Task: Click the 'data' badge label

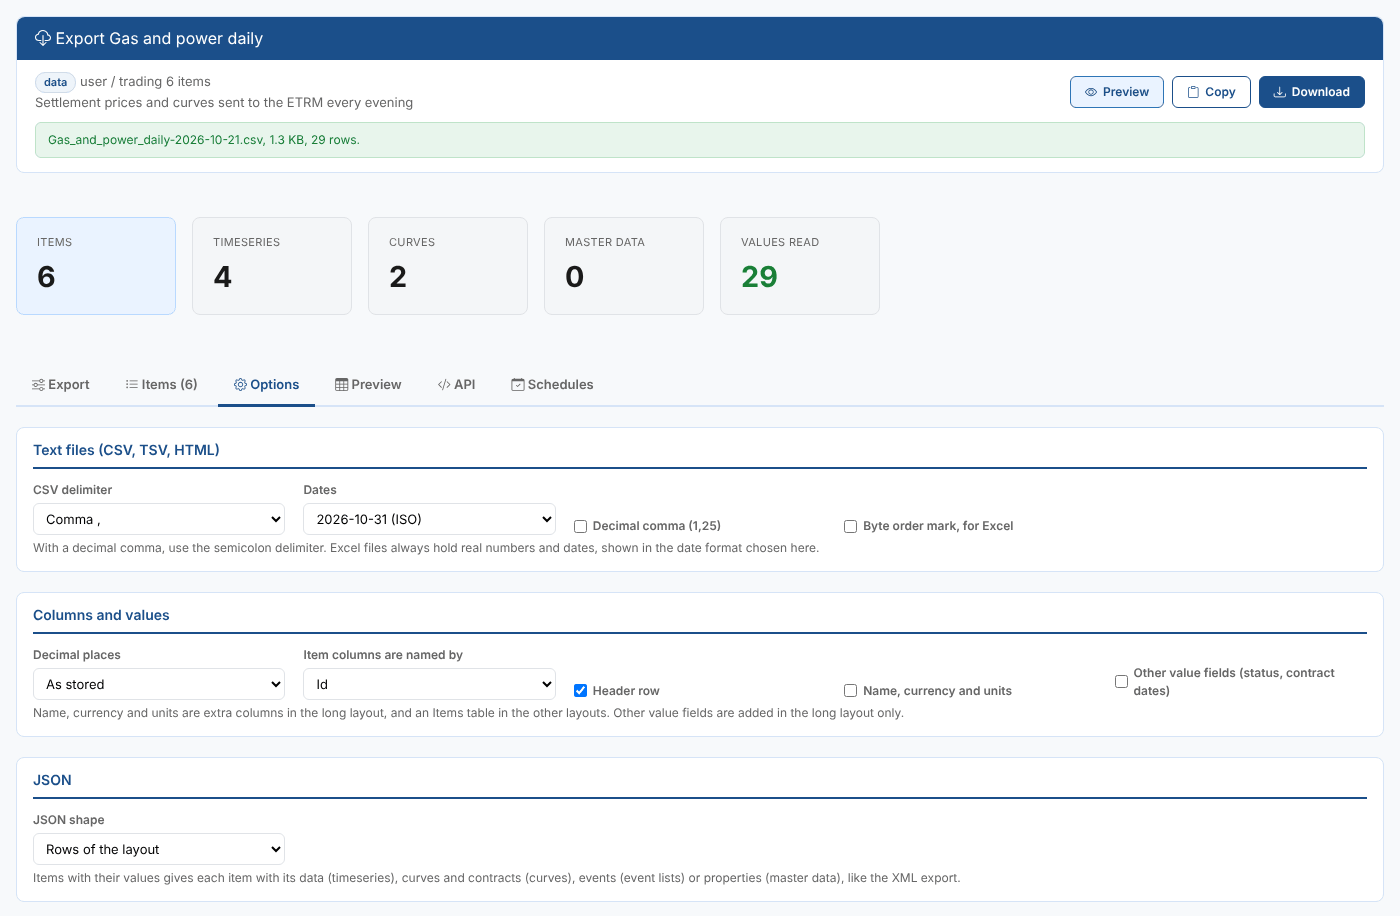Action: tap(56, 82)
